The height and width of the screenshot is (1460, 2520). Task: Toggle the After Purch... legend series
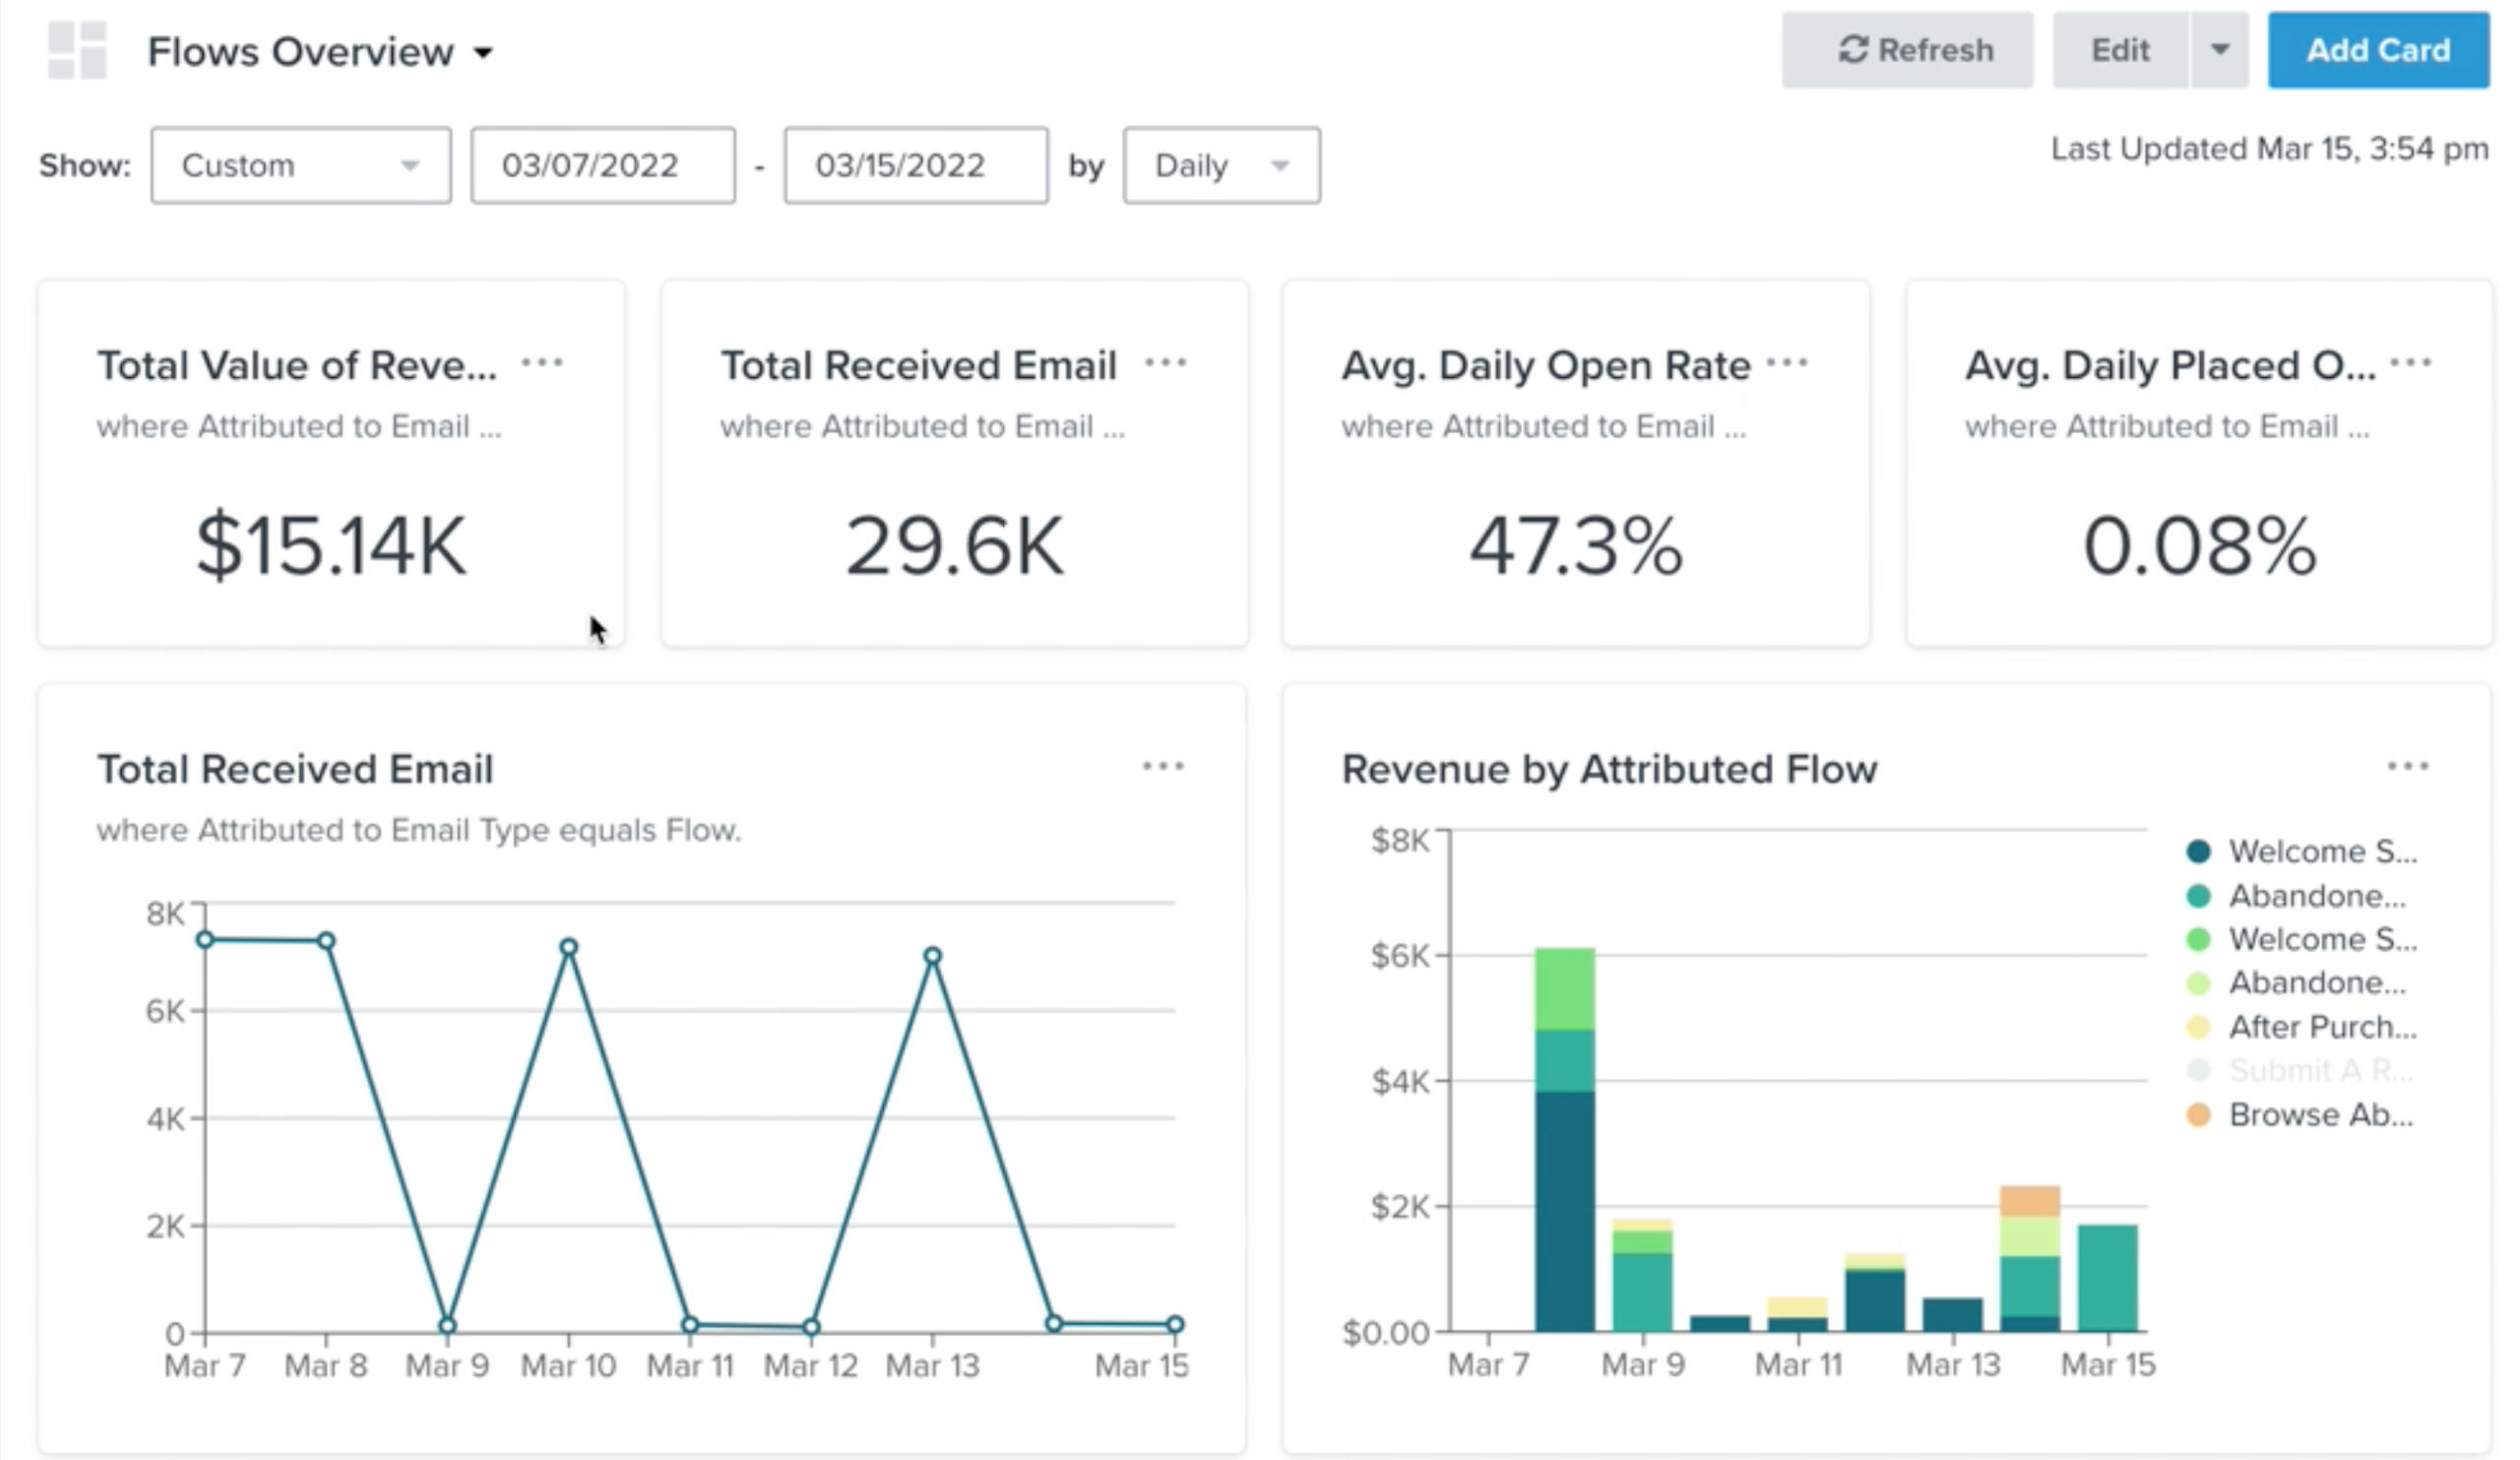click(x=2322, y=1027)
